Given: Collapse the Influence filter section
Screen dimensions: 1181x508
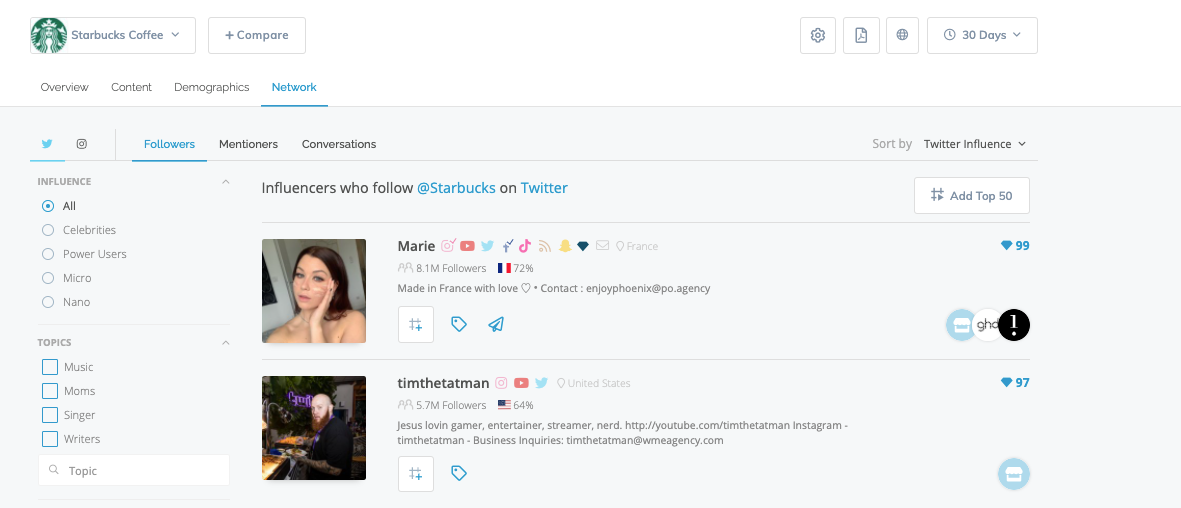Looking at the screenshot, I should click(x=225, y=182).
